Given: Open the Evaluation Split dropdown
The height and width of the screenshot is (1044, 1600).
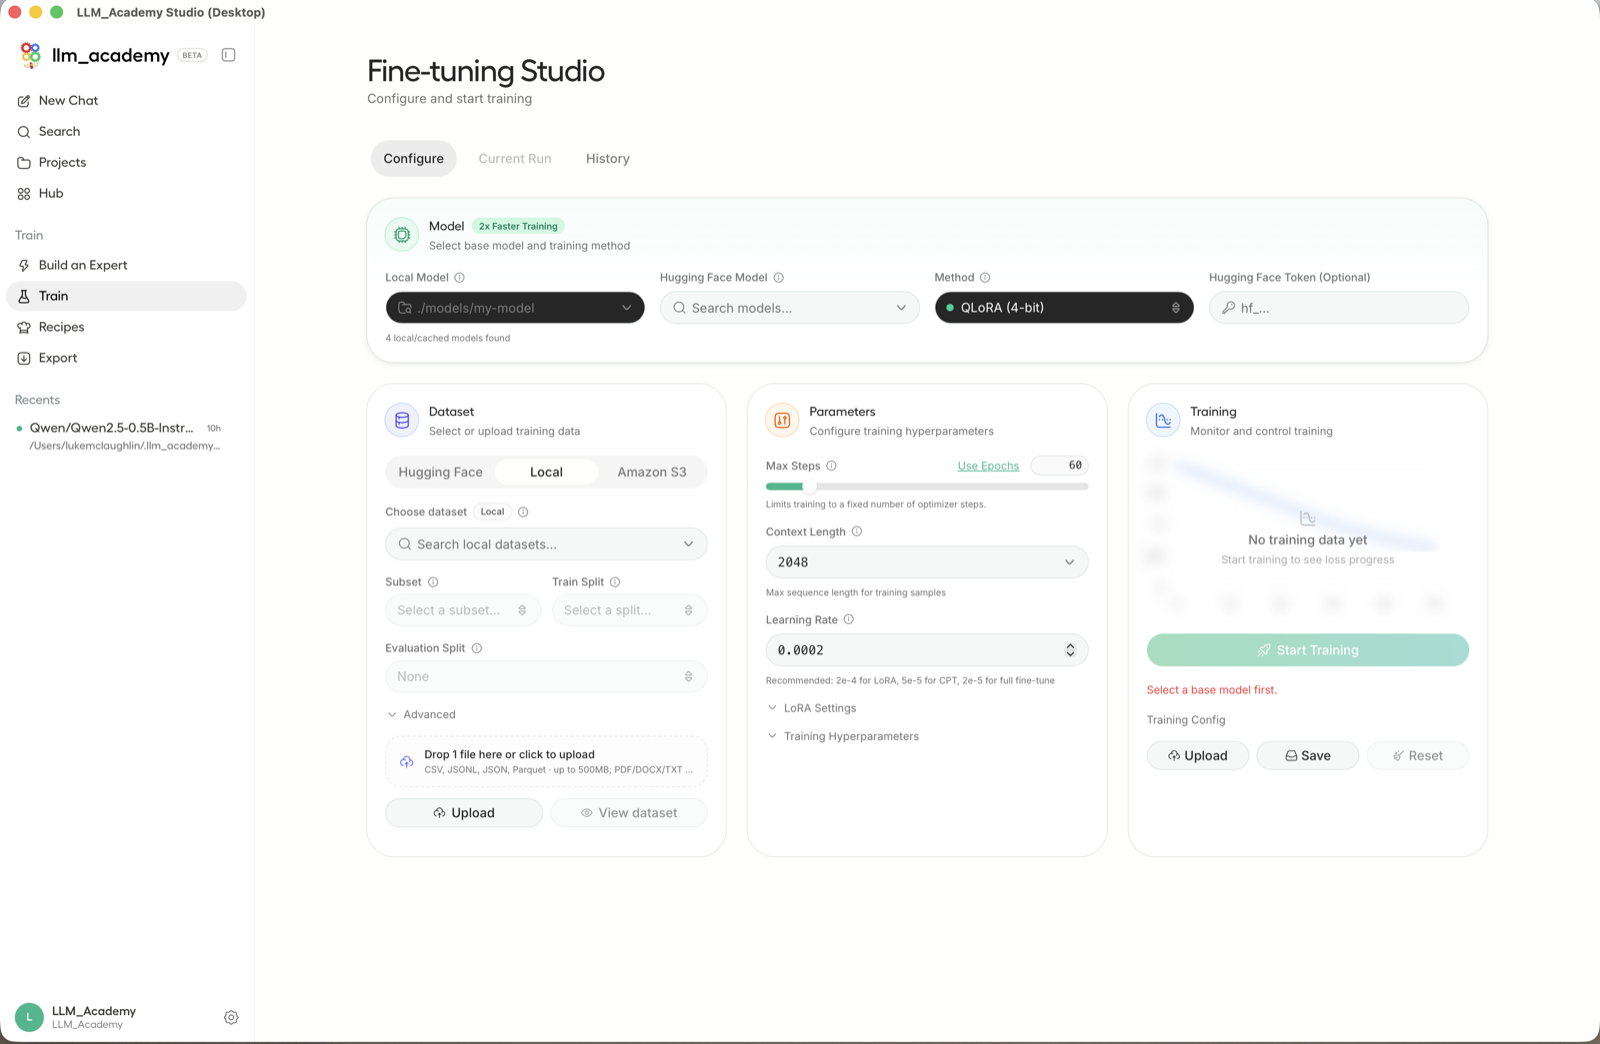Looking at the screenshot, I should pyautogui.click(x=546, y=677).
